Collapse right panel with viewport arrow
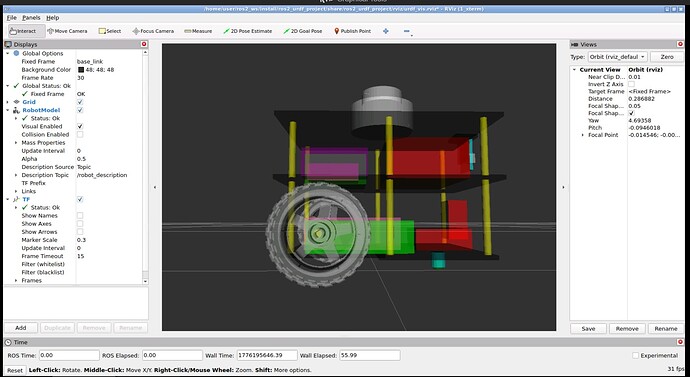The width and height of the screenshot is (690, 377). pyautogui.click(x=563, y=187)
